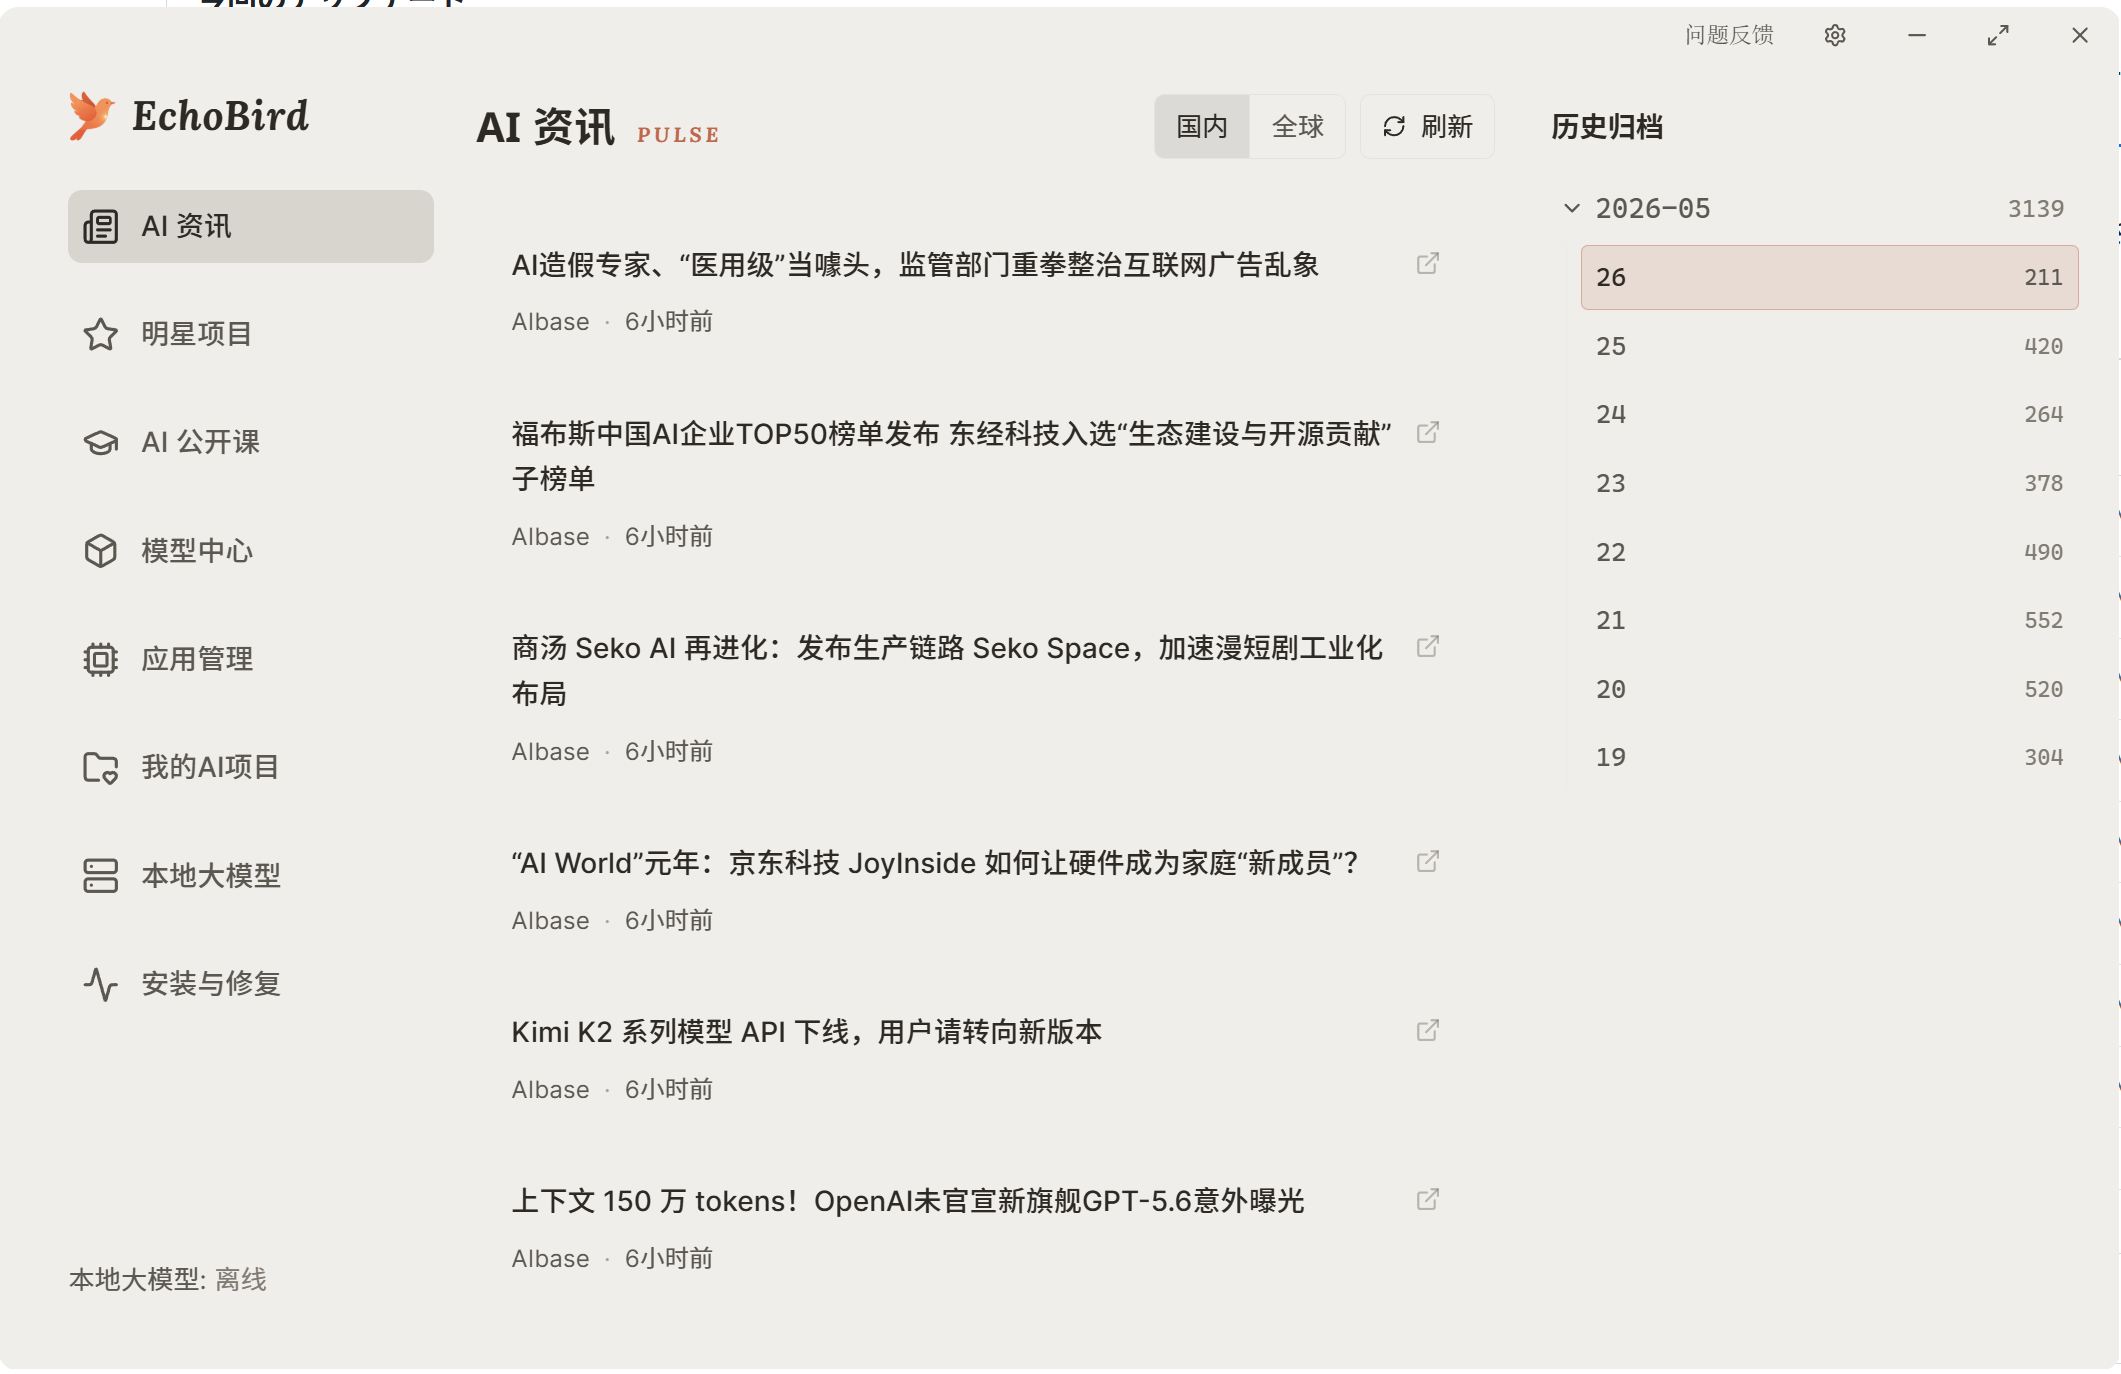This screenshot has width=2121, height=1374.
Task: Click the server icon for 本地大模型
Action: (x=101, y=876)
